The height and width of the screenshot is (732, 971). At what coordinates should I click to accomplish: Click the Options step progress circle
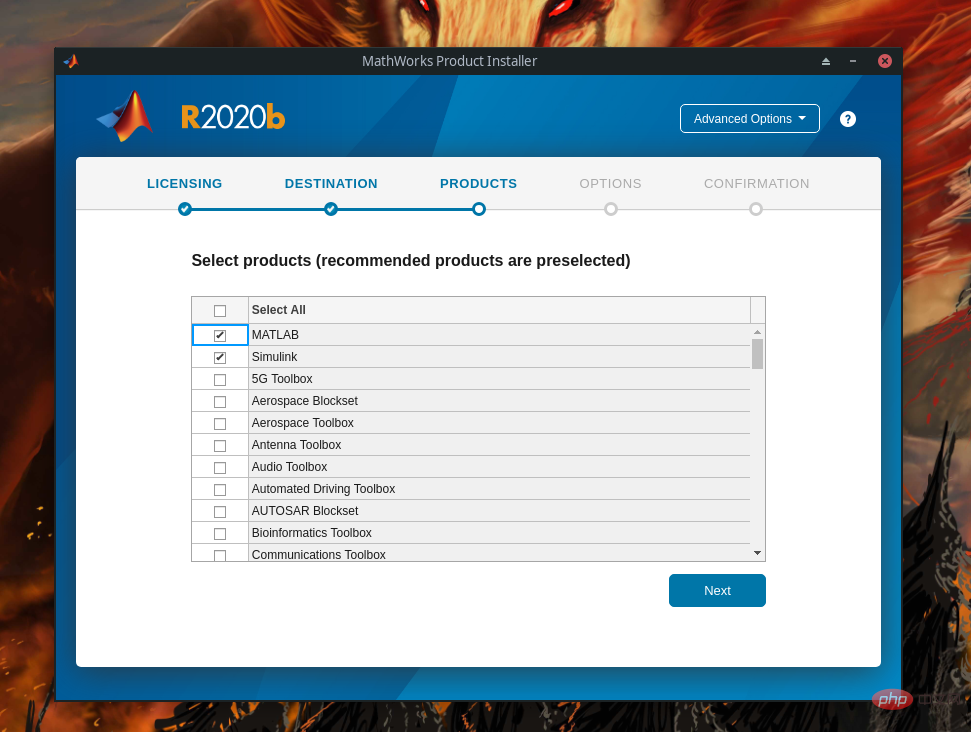click(x=611, y=209)
